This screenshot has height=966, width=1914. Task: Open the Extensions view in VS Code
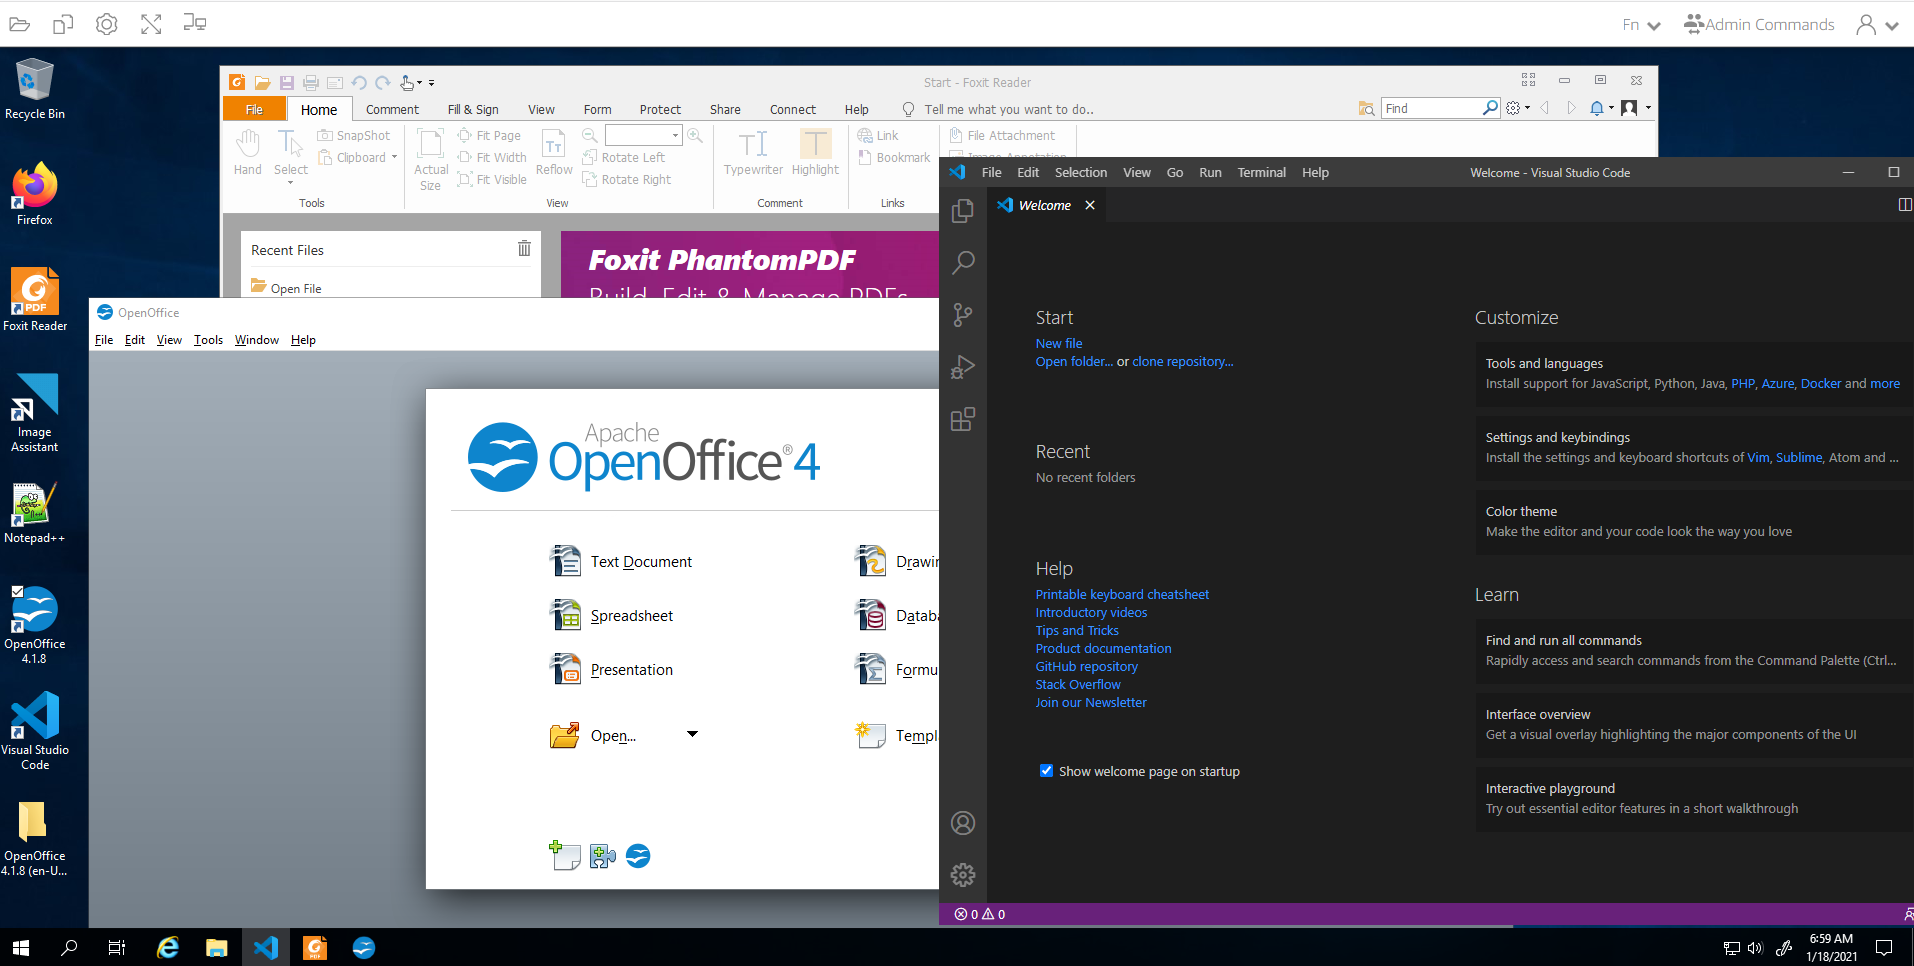(x=962, y=419)
